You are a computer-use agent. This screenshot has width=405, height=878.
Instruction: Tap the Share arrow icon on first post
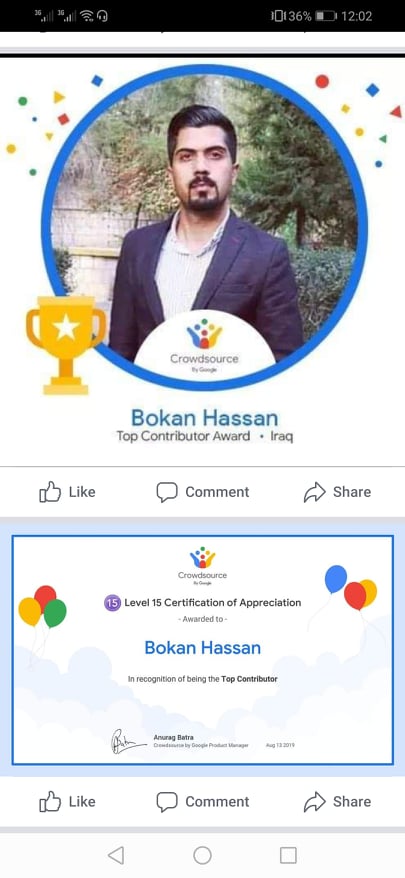point(314,492)
